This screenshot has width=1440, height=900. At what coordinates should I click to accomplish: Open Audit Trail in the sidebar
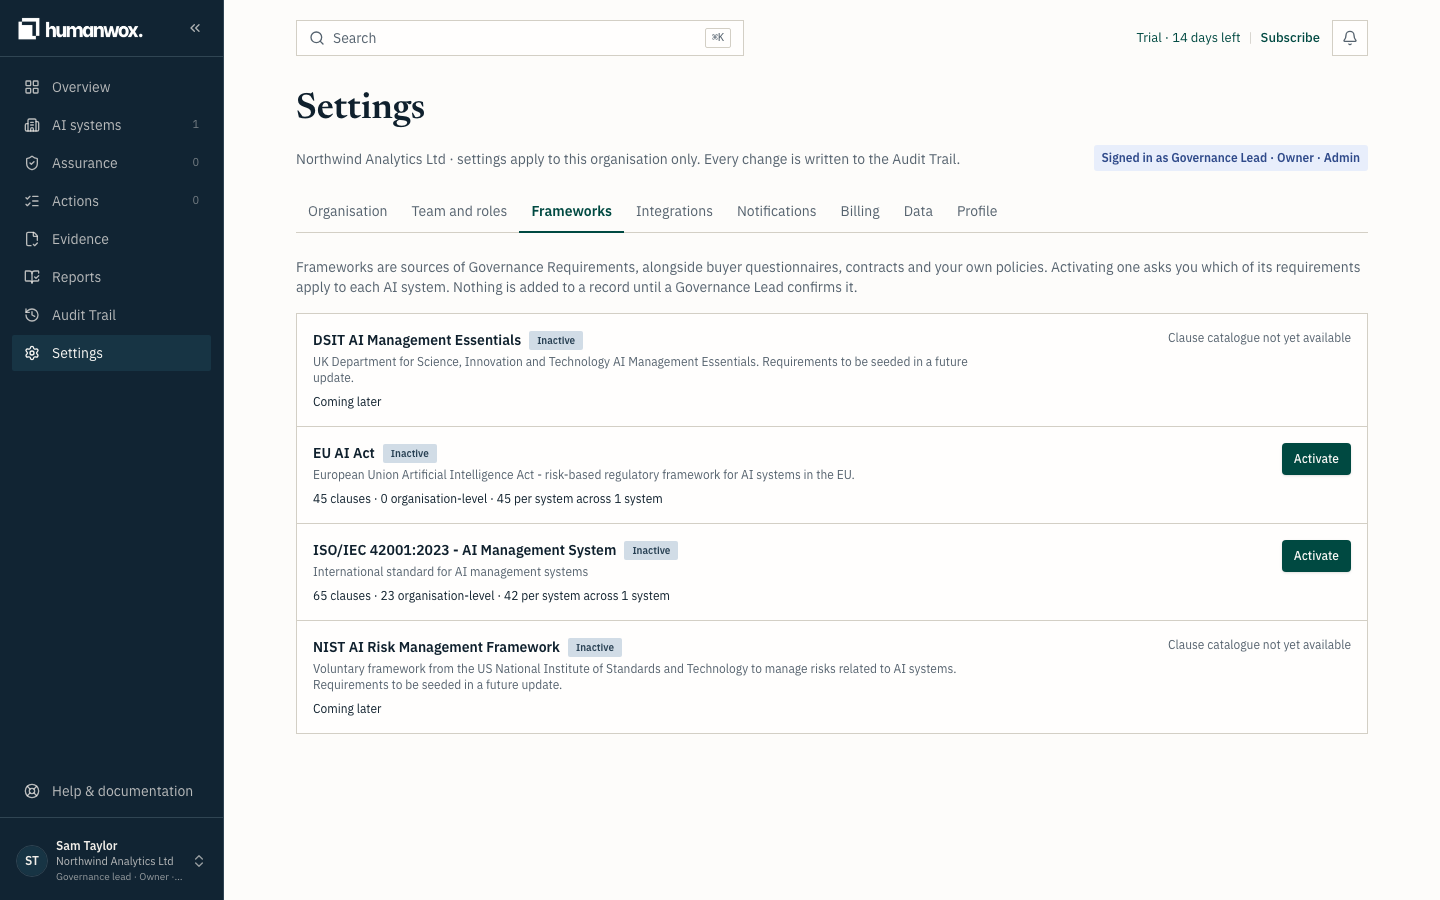pos(111,315)
